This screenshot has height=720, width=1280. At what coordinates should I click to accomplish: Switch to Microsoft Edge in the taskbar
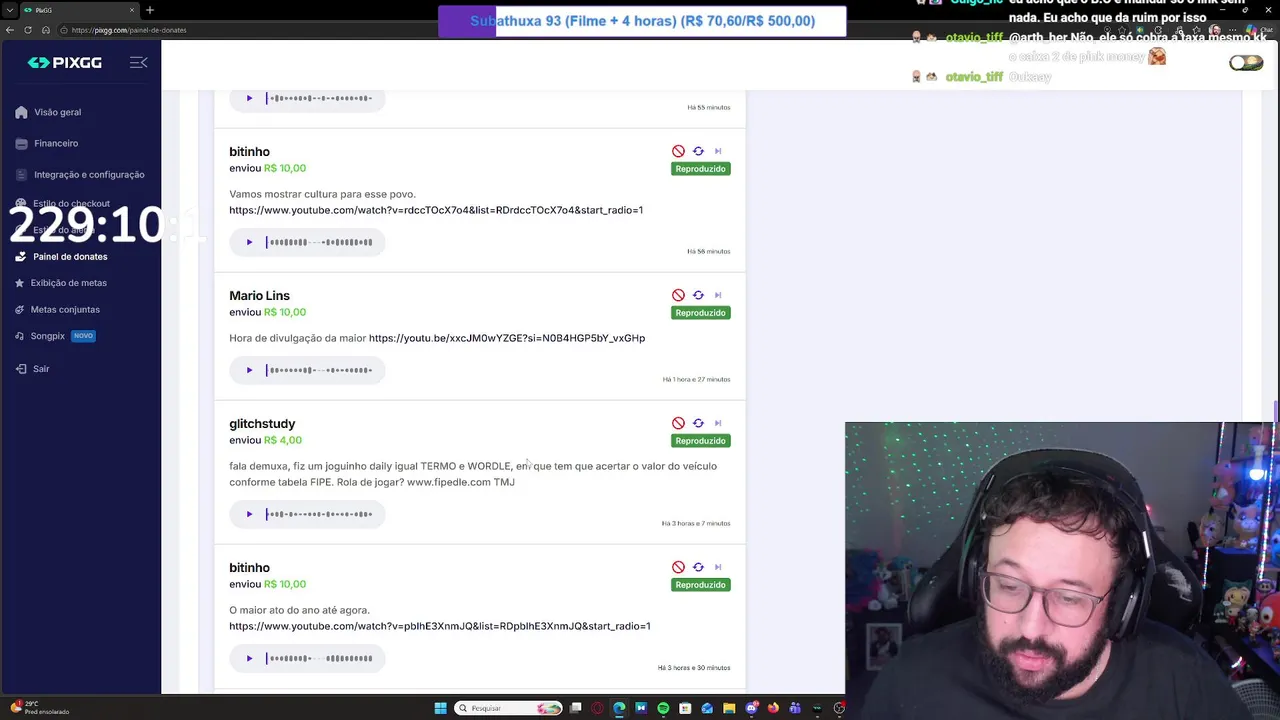[x=619, y=708]
